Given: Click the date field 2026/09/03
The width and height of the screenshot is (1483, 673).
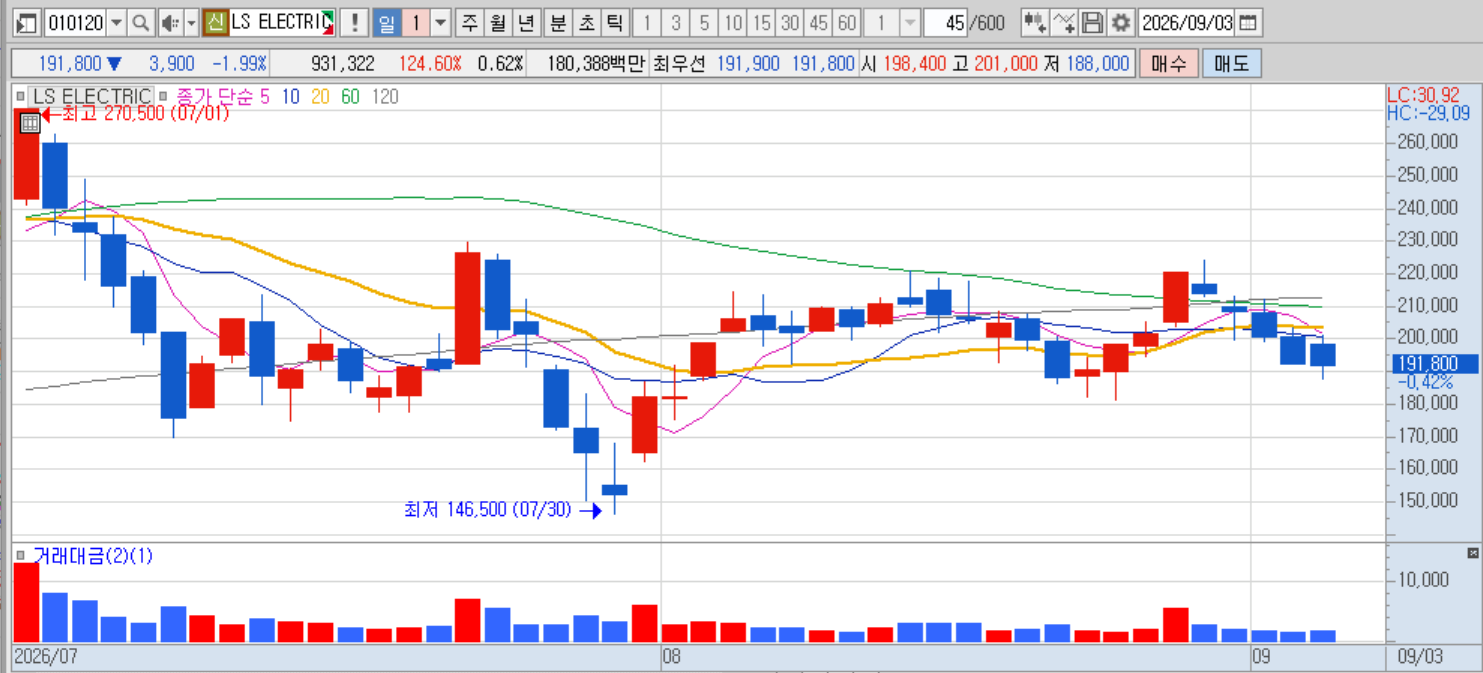Looking at the screenshot, I should click(x=1187, y=22).
